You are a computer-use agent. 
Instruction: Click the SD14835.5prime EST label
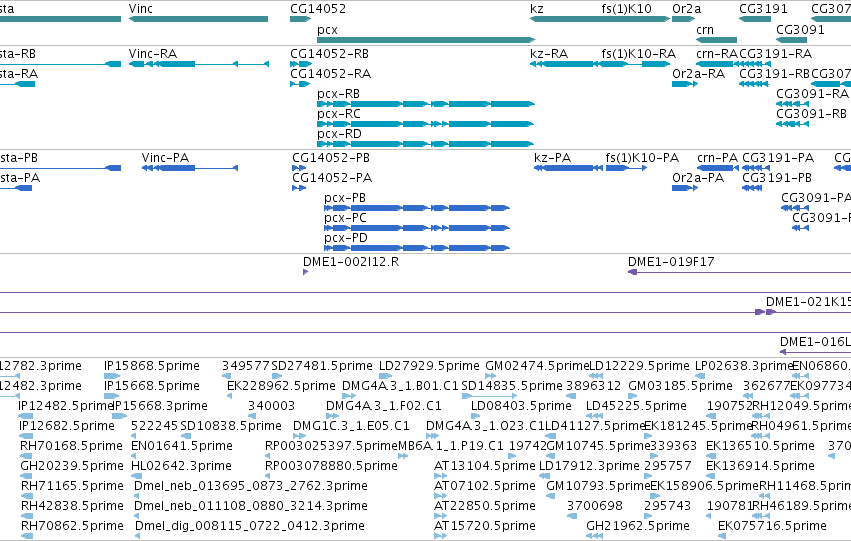pyautogui.click(x=512, y=386)
